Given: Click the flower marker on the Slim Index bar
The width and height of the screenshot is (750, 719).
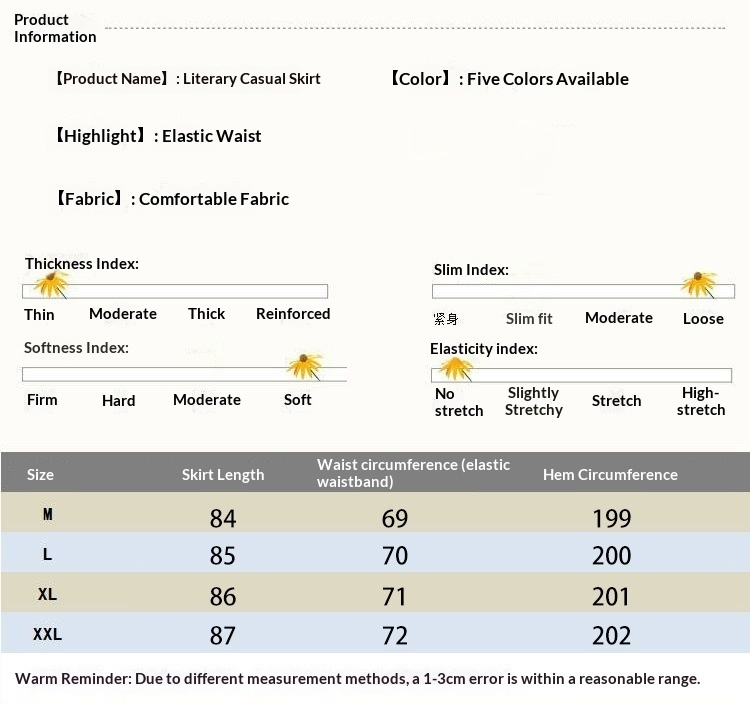Looking at the screenshot, I should click(x=698, y=285).
